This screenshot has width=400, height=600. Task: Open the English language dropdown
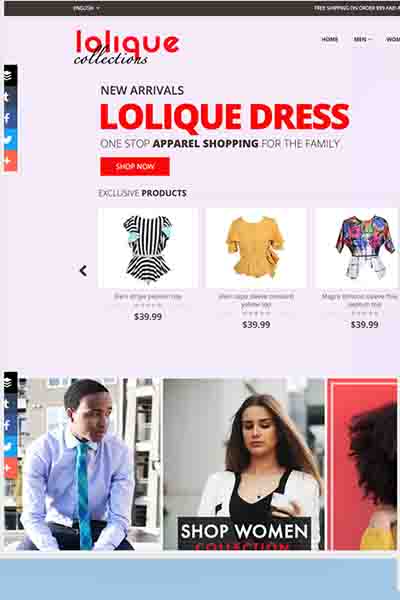click(86, 8)
